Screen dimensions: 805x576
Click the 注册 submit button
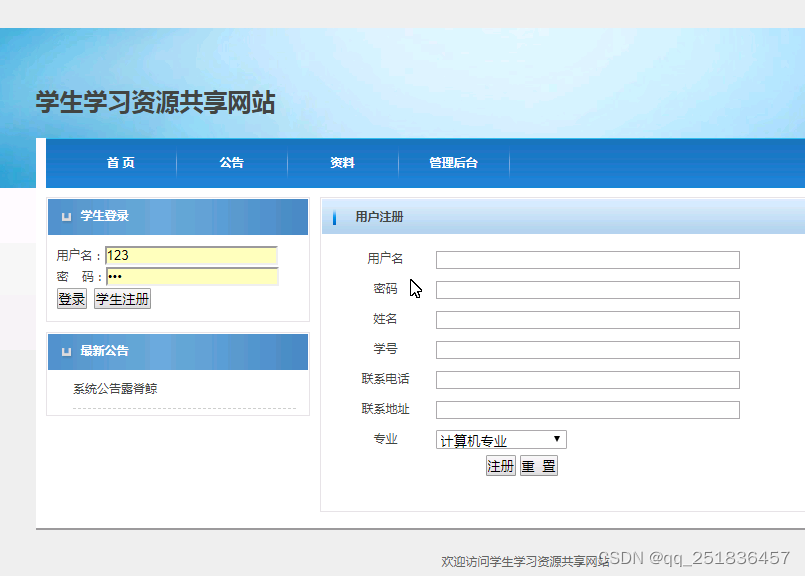[501, 466]
